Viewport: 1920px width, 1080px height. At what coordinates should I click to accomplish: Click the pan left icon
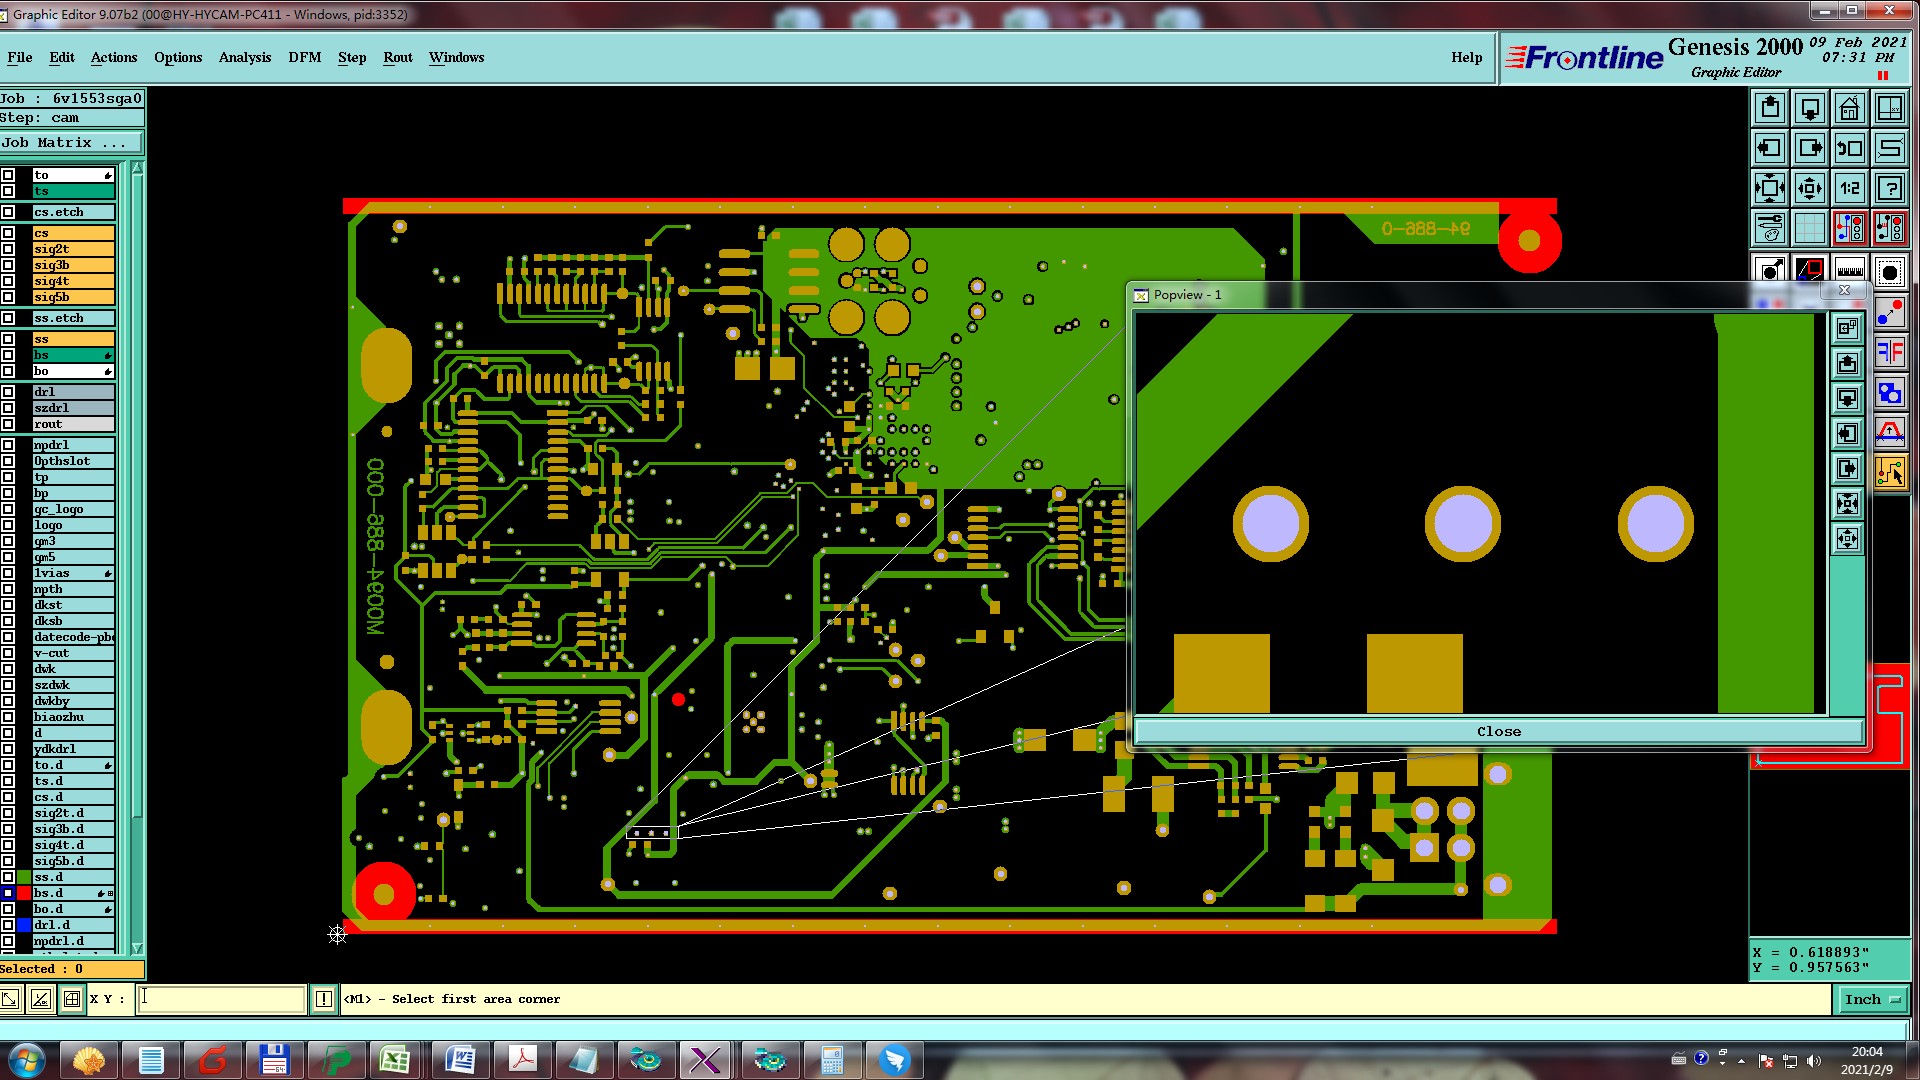click(x=1769, y=148)
